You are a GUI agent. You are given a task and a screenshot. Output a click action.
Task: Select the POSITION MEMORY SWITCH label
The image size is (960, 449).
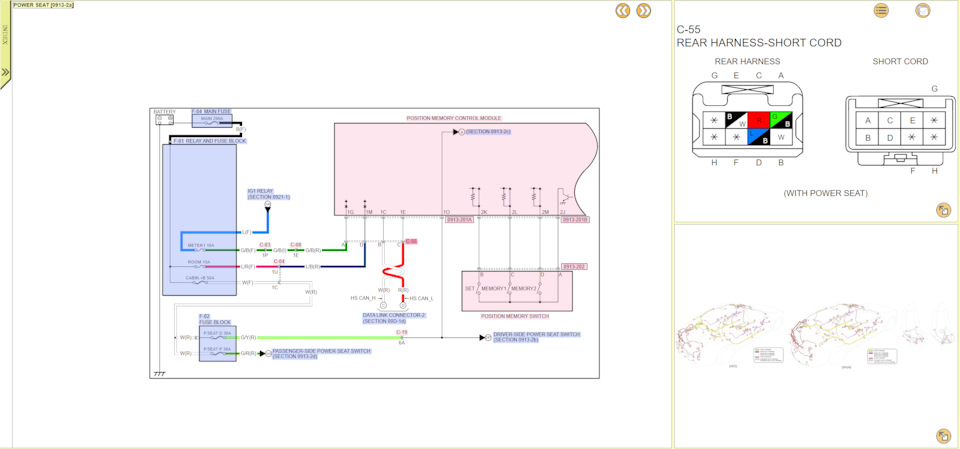tap(513, 316)
